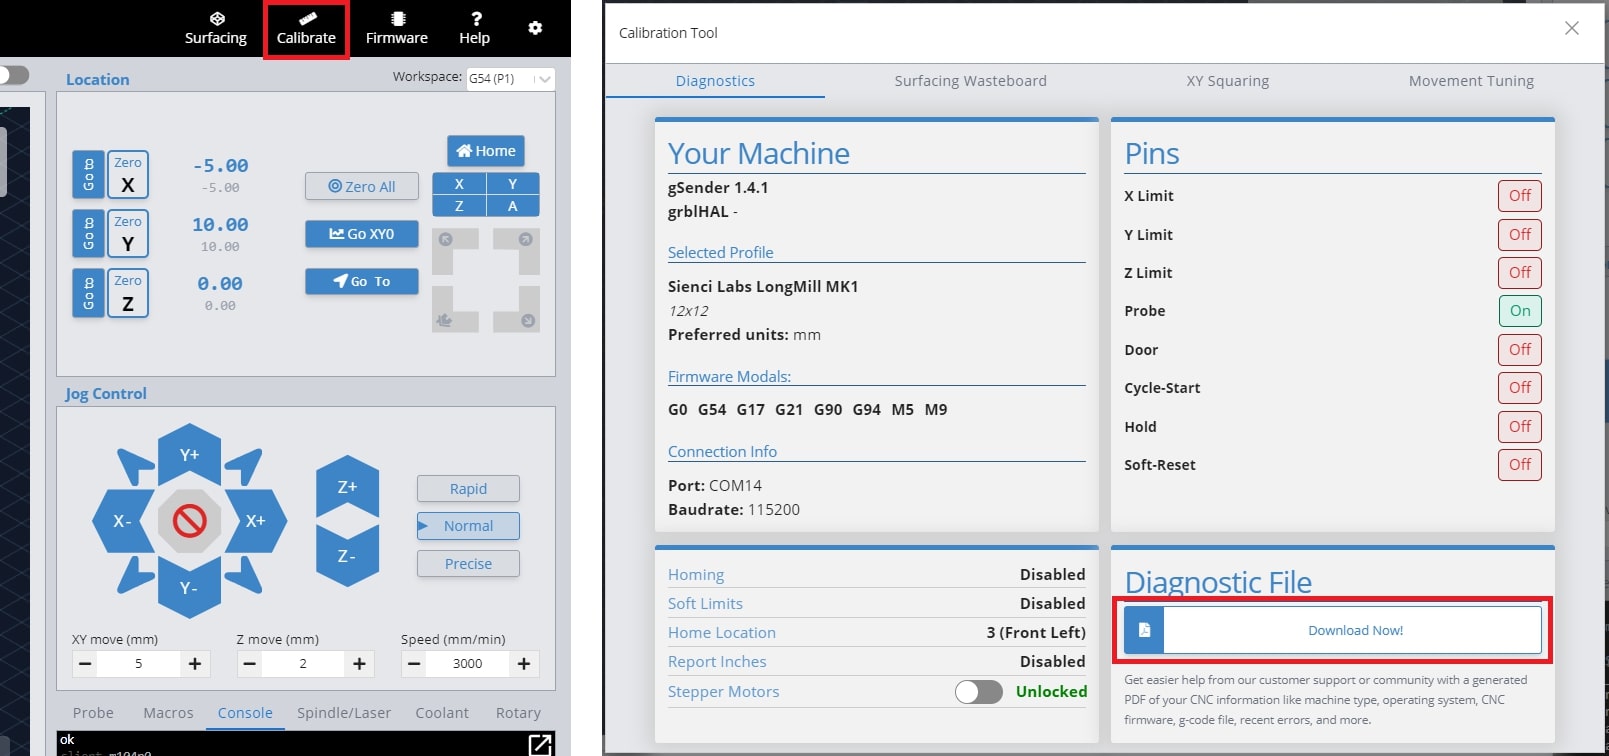Open the settings gear icon
The image size is (1609, 756).
(535, 28)
